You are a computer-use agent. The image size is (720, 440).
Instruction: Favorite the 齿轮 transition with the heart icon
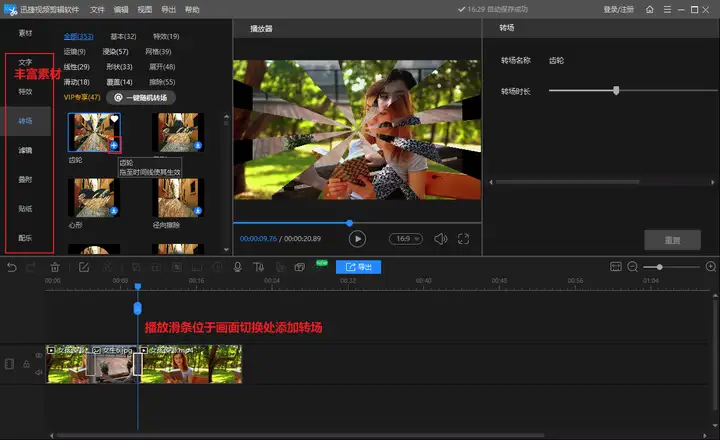tap(114, 119)
